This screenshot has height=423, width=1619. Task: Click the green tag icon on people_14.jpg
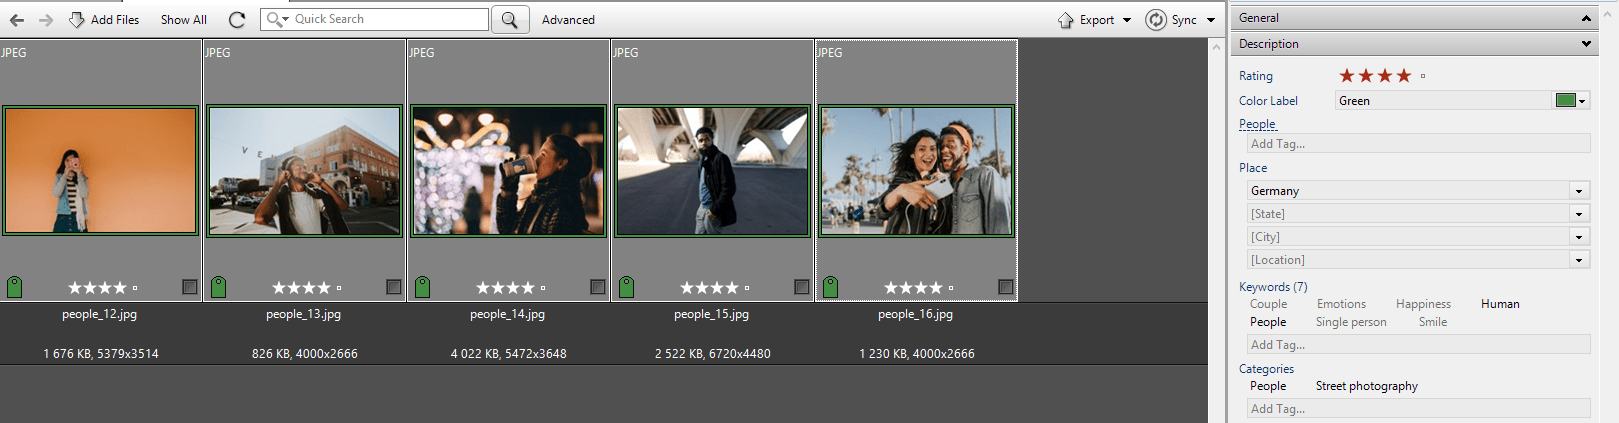click(422, 288)
